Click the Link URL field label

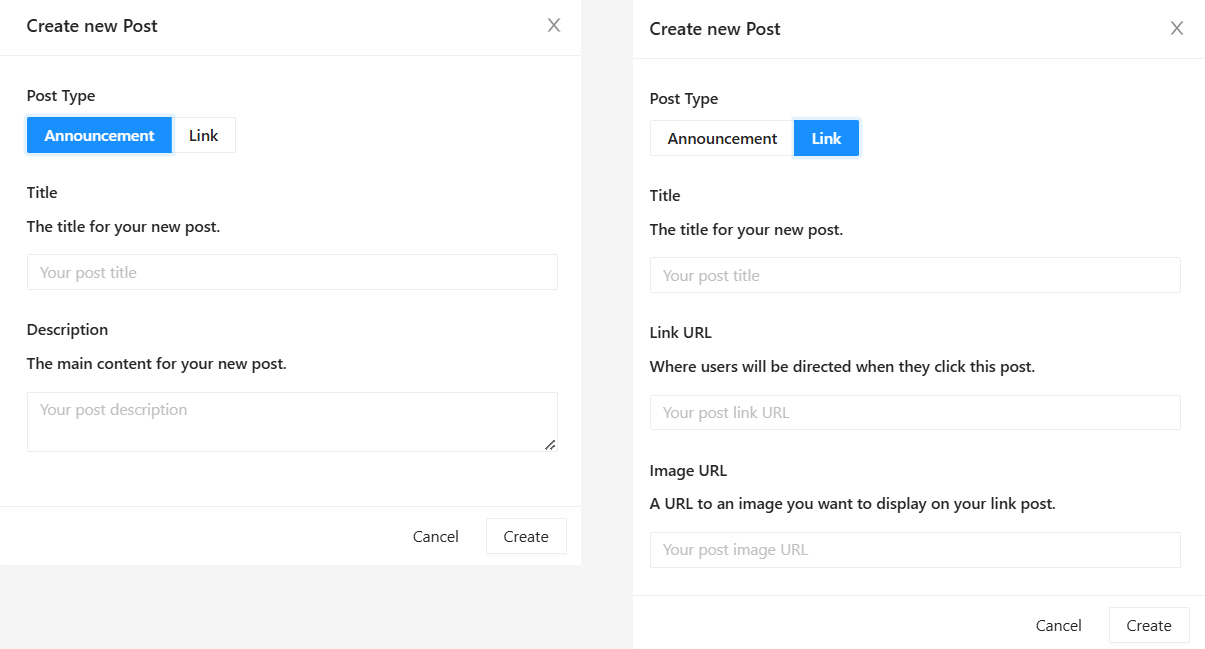[x=680, y=332]
